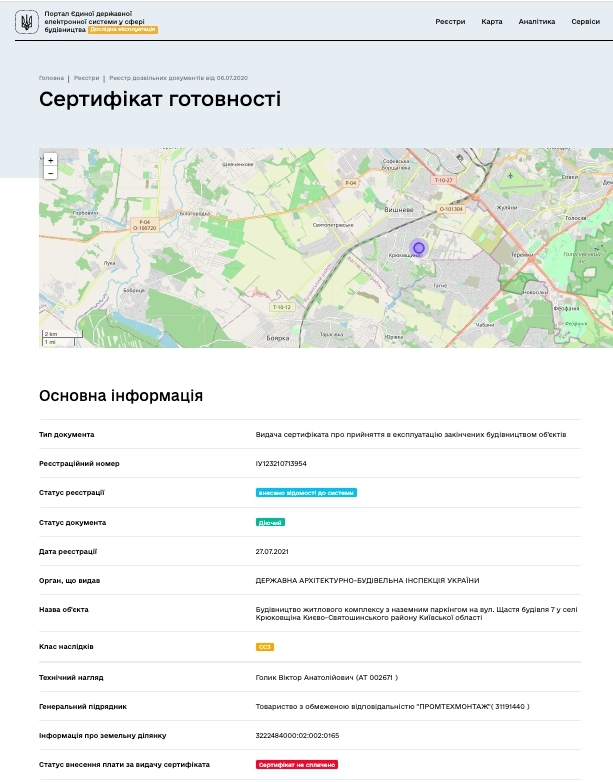
Task: Go to Головна breadcrumb
Action: pos(51,78)
